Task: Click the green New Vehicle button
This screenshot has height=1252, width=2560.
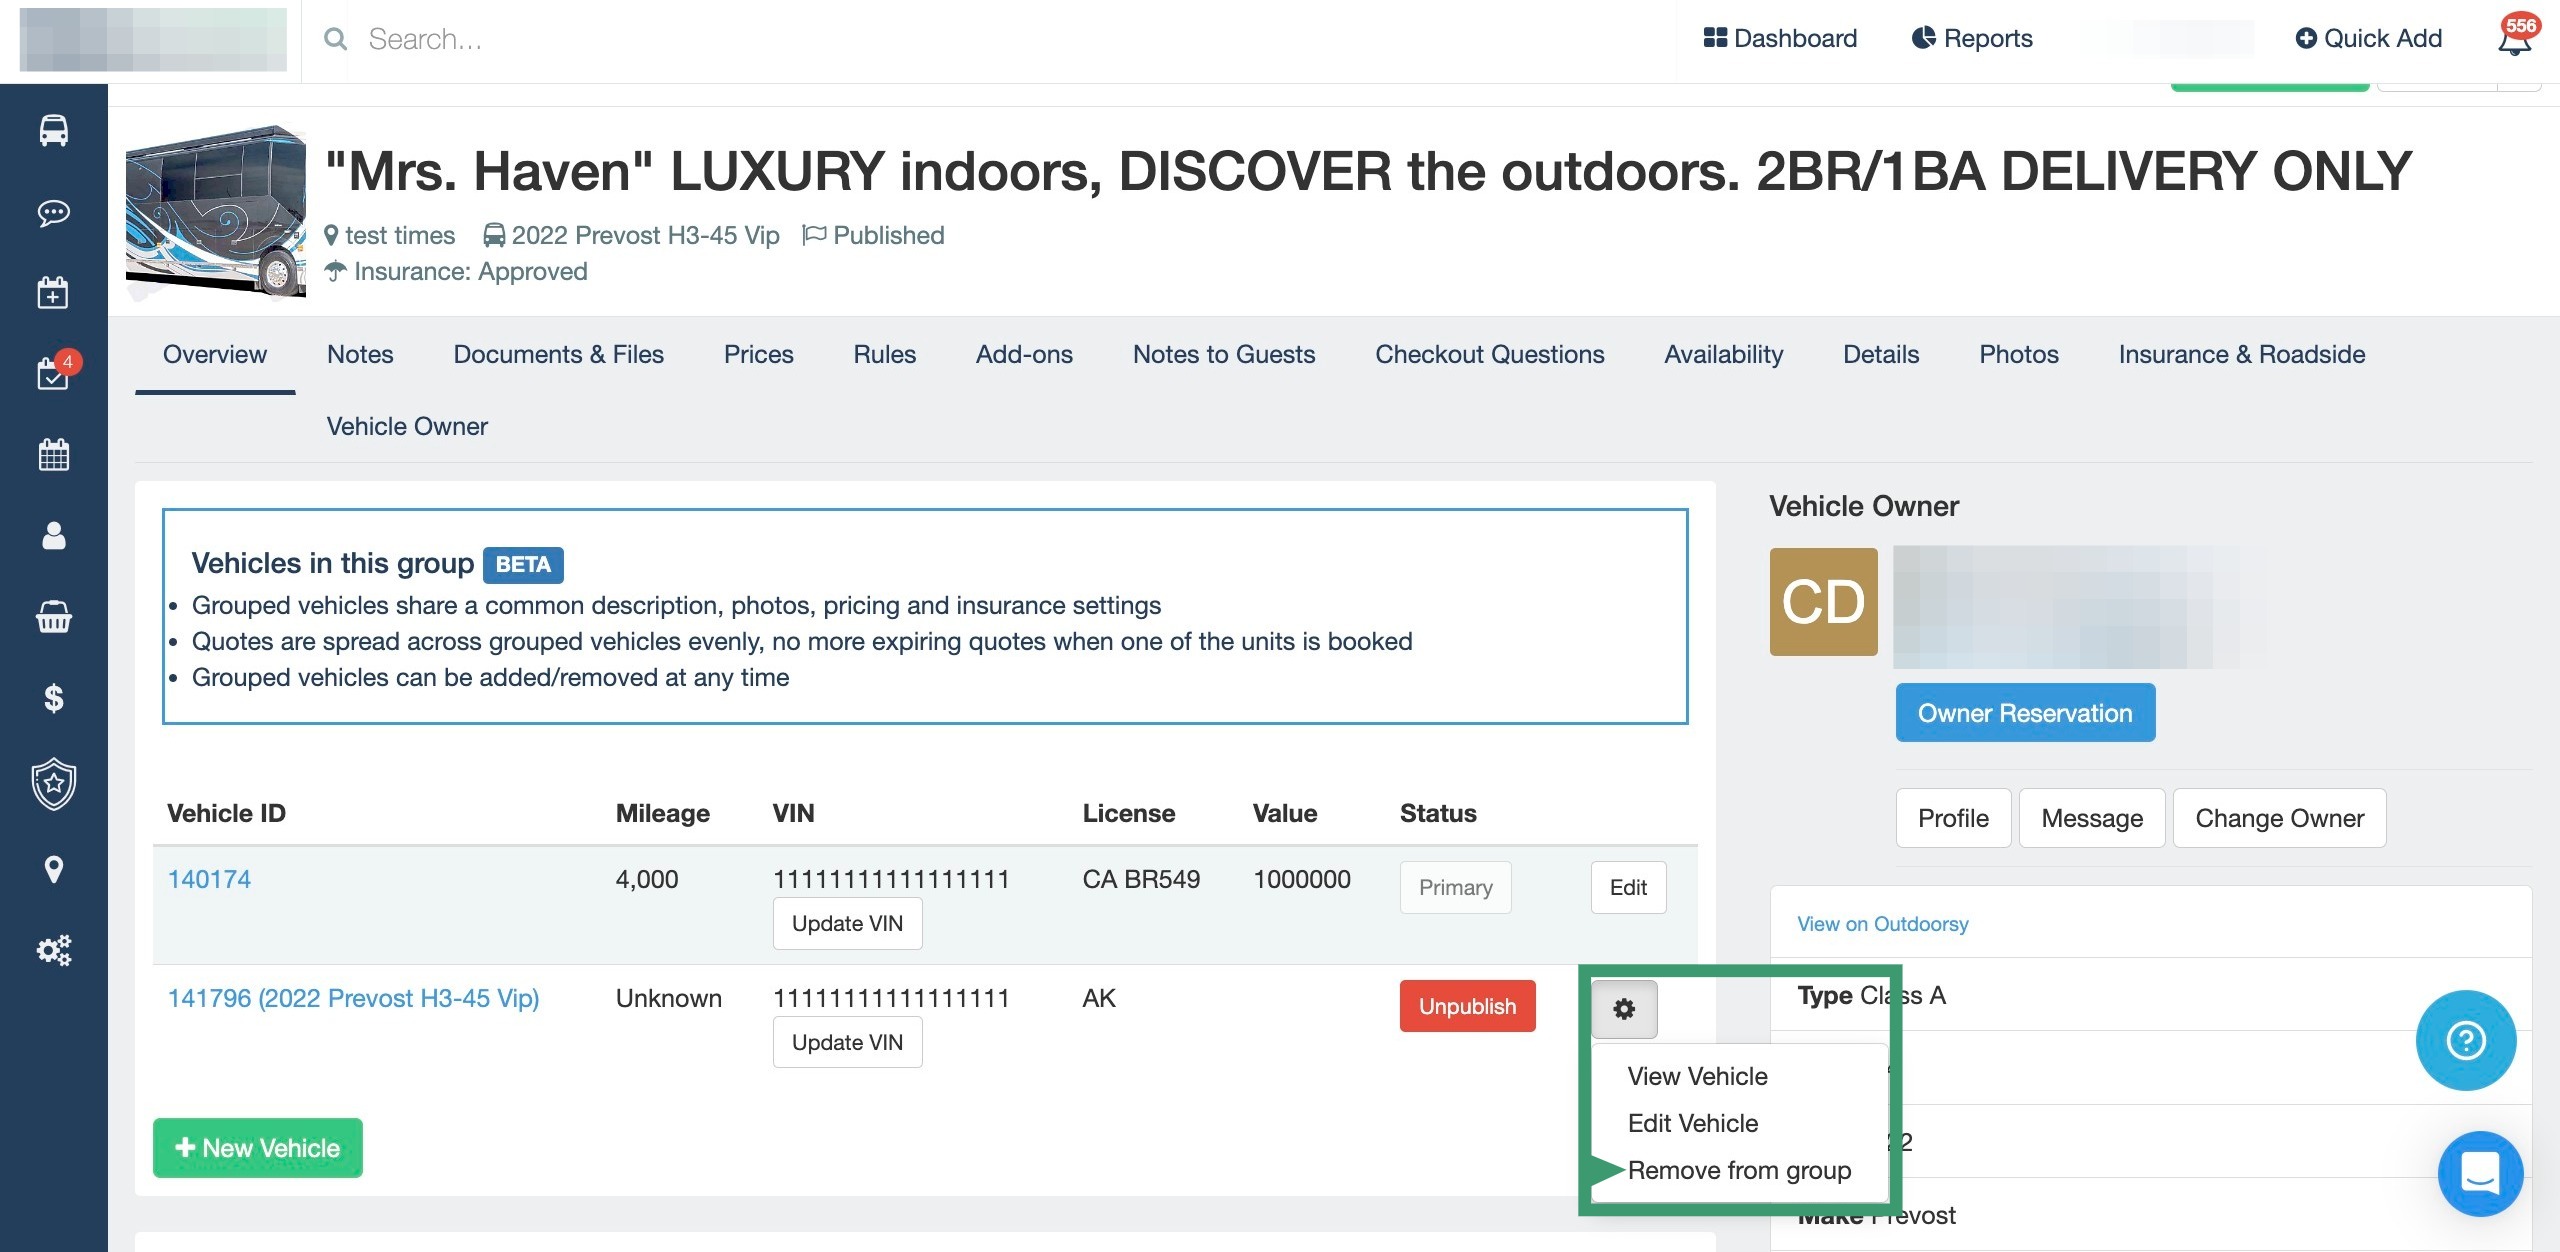Action: coord(258,1148)
